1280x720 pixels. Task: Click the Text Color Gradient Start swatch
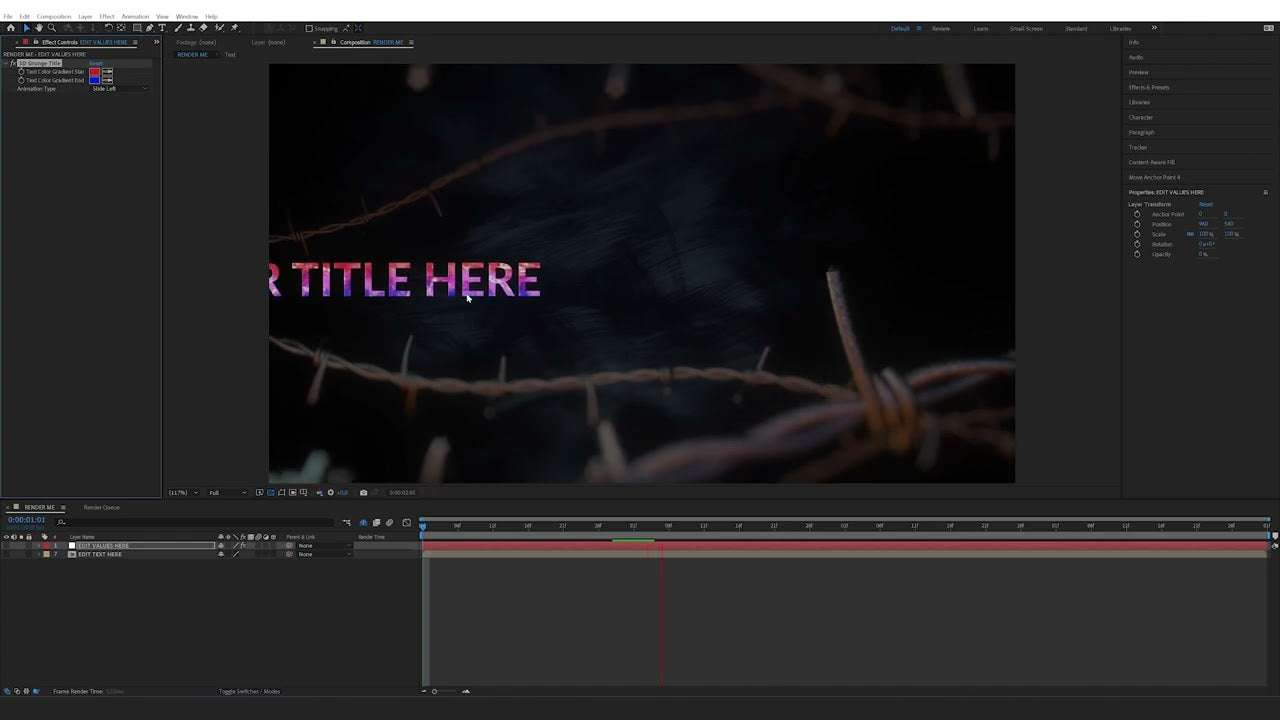(94, 72)
